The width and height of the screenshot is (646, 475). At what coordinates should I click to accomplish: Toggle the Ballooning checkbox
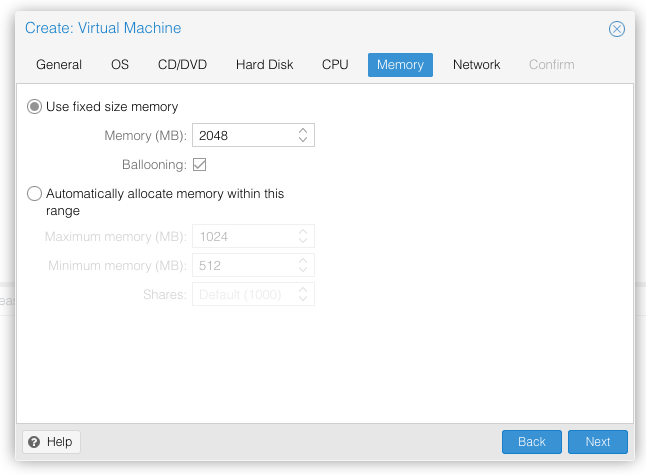coord(199,164)
